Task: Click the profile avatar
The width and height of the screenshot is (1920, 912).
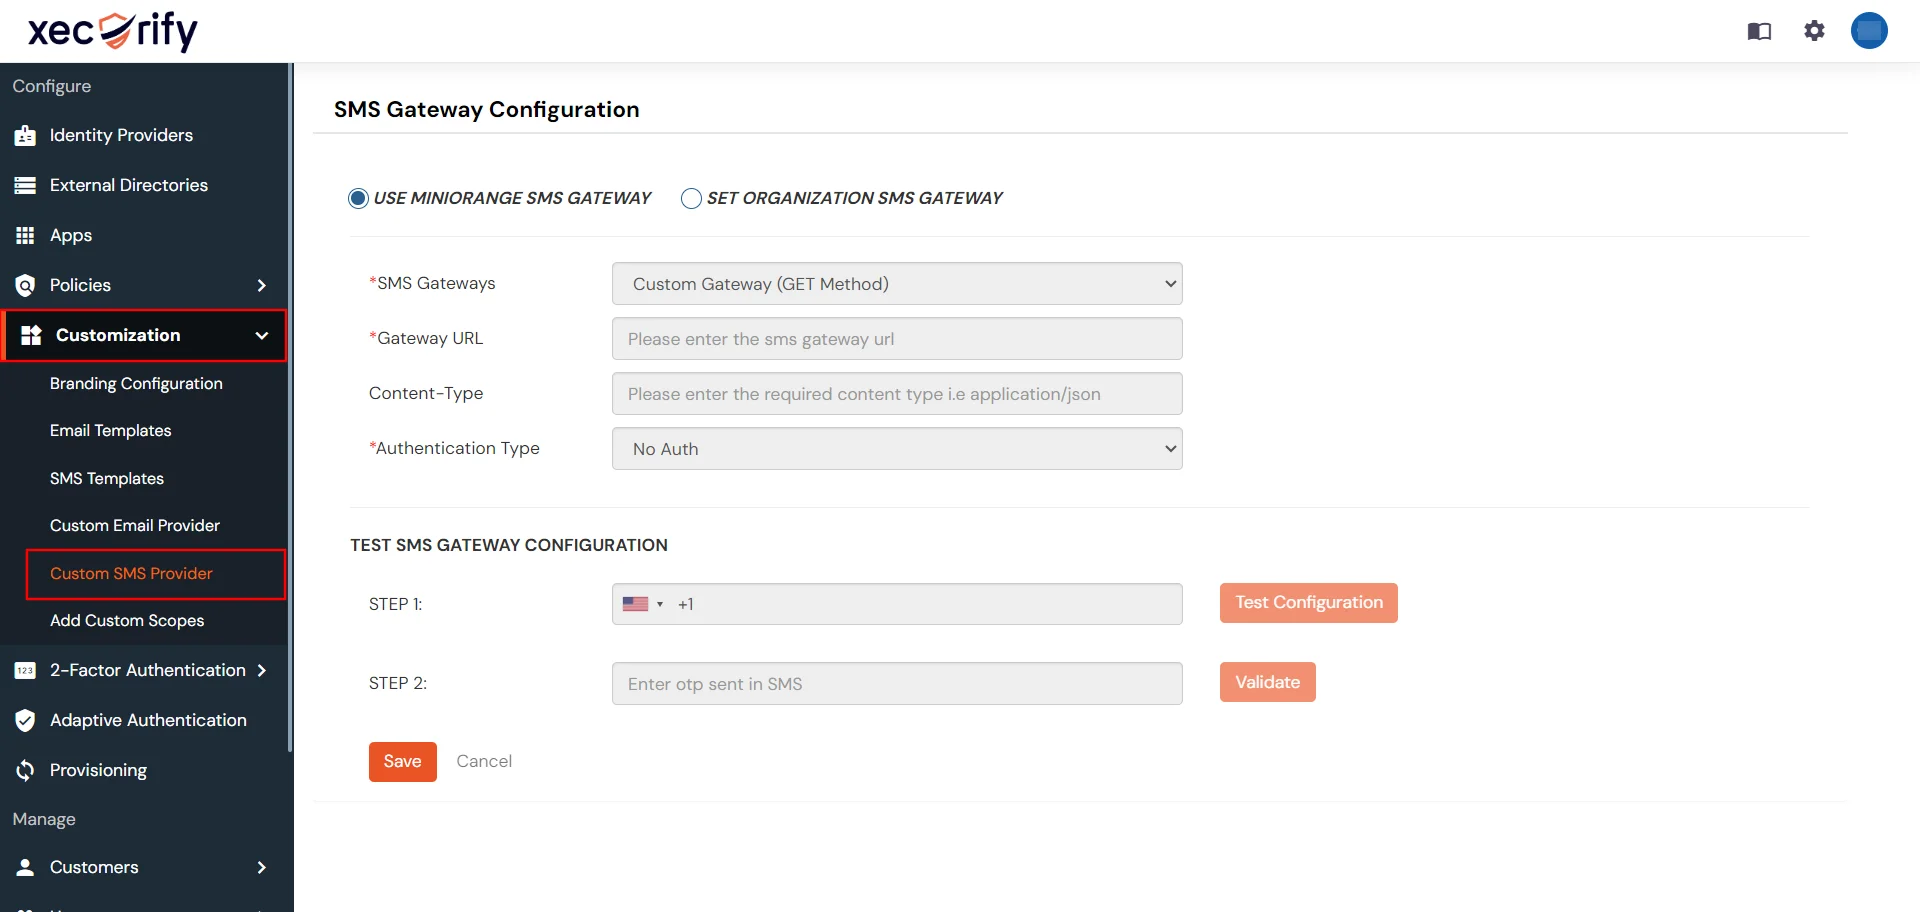Action: (1869, 30)
